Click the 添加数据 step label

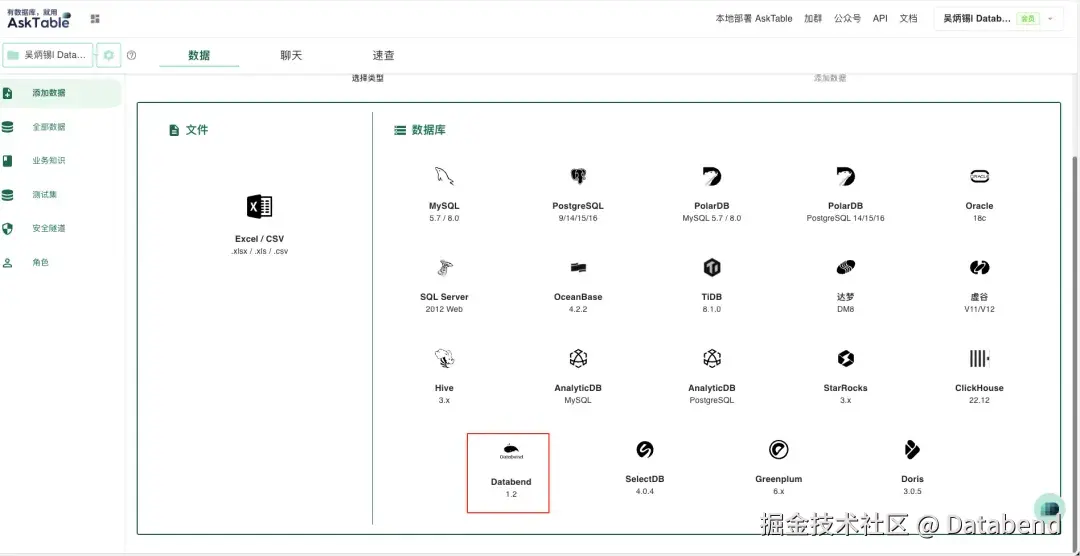[x=830, y=78]
